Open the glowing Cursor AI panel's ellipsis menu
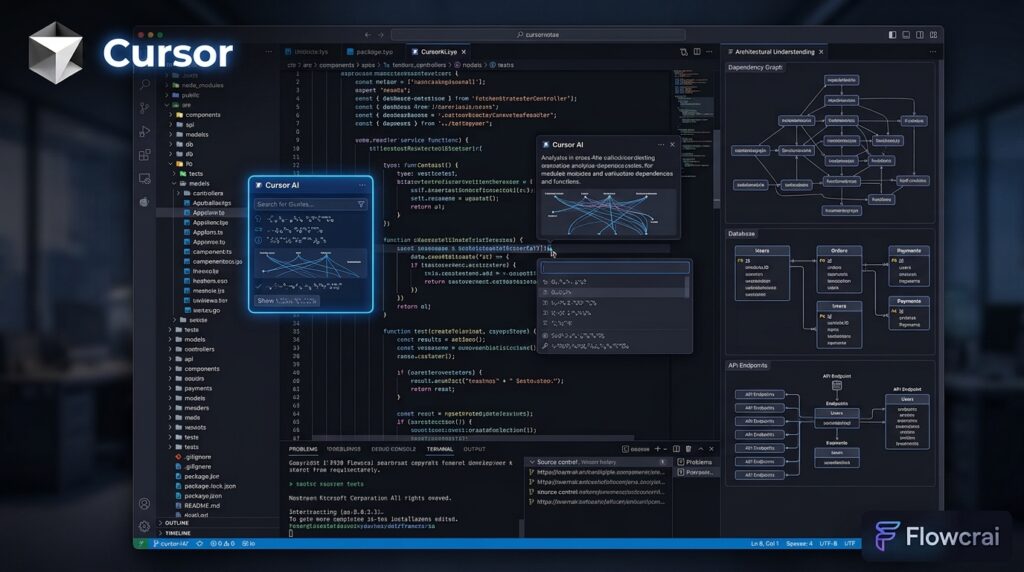The image size is (1024, 572). (362, 185)
